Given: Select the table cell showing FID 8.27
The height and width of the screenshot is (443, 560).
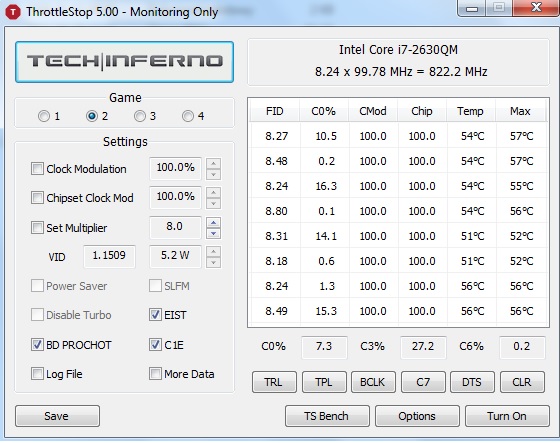Looking at the screenshot, I should point(276,136).
